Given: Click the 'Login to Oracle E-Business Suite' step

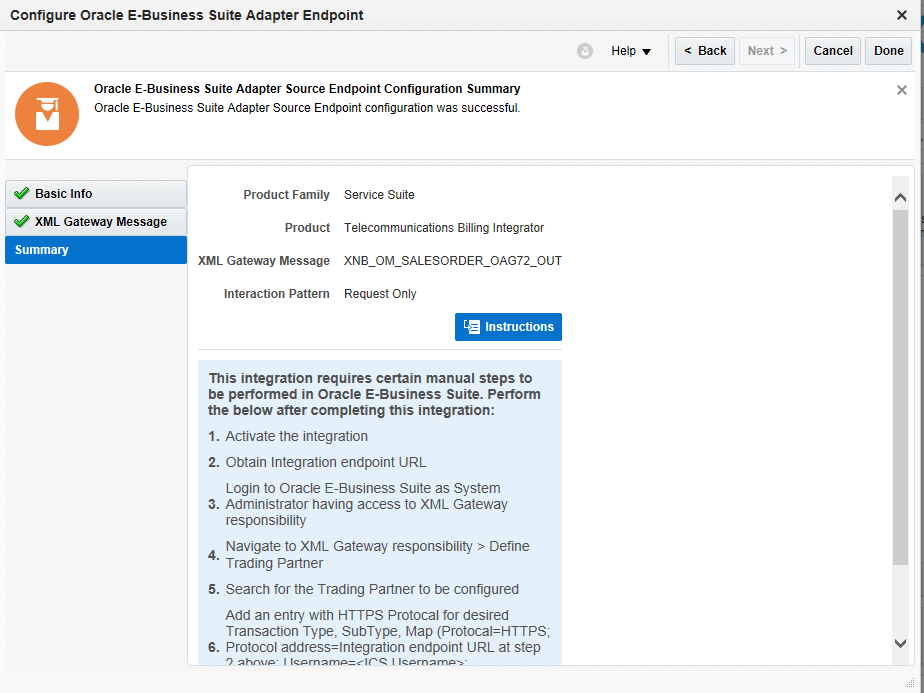Looking at the screenshot, I should pyautogui.click(x=366, y=504).
